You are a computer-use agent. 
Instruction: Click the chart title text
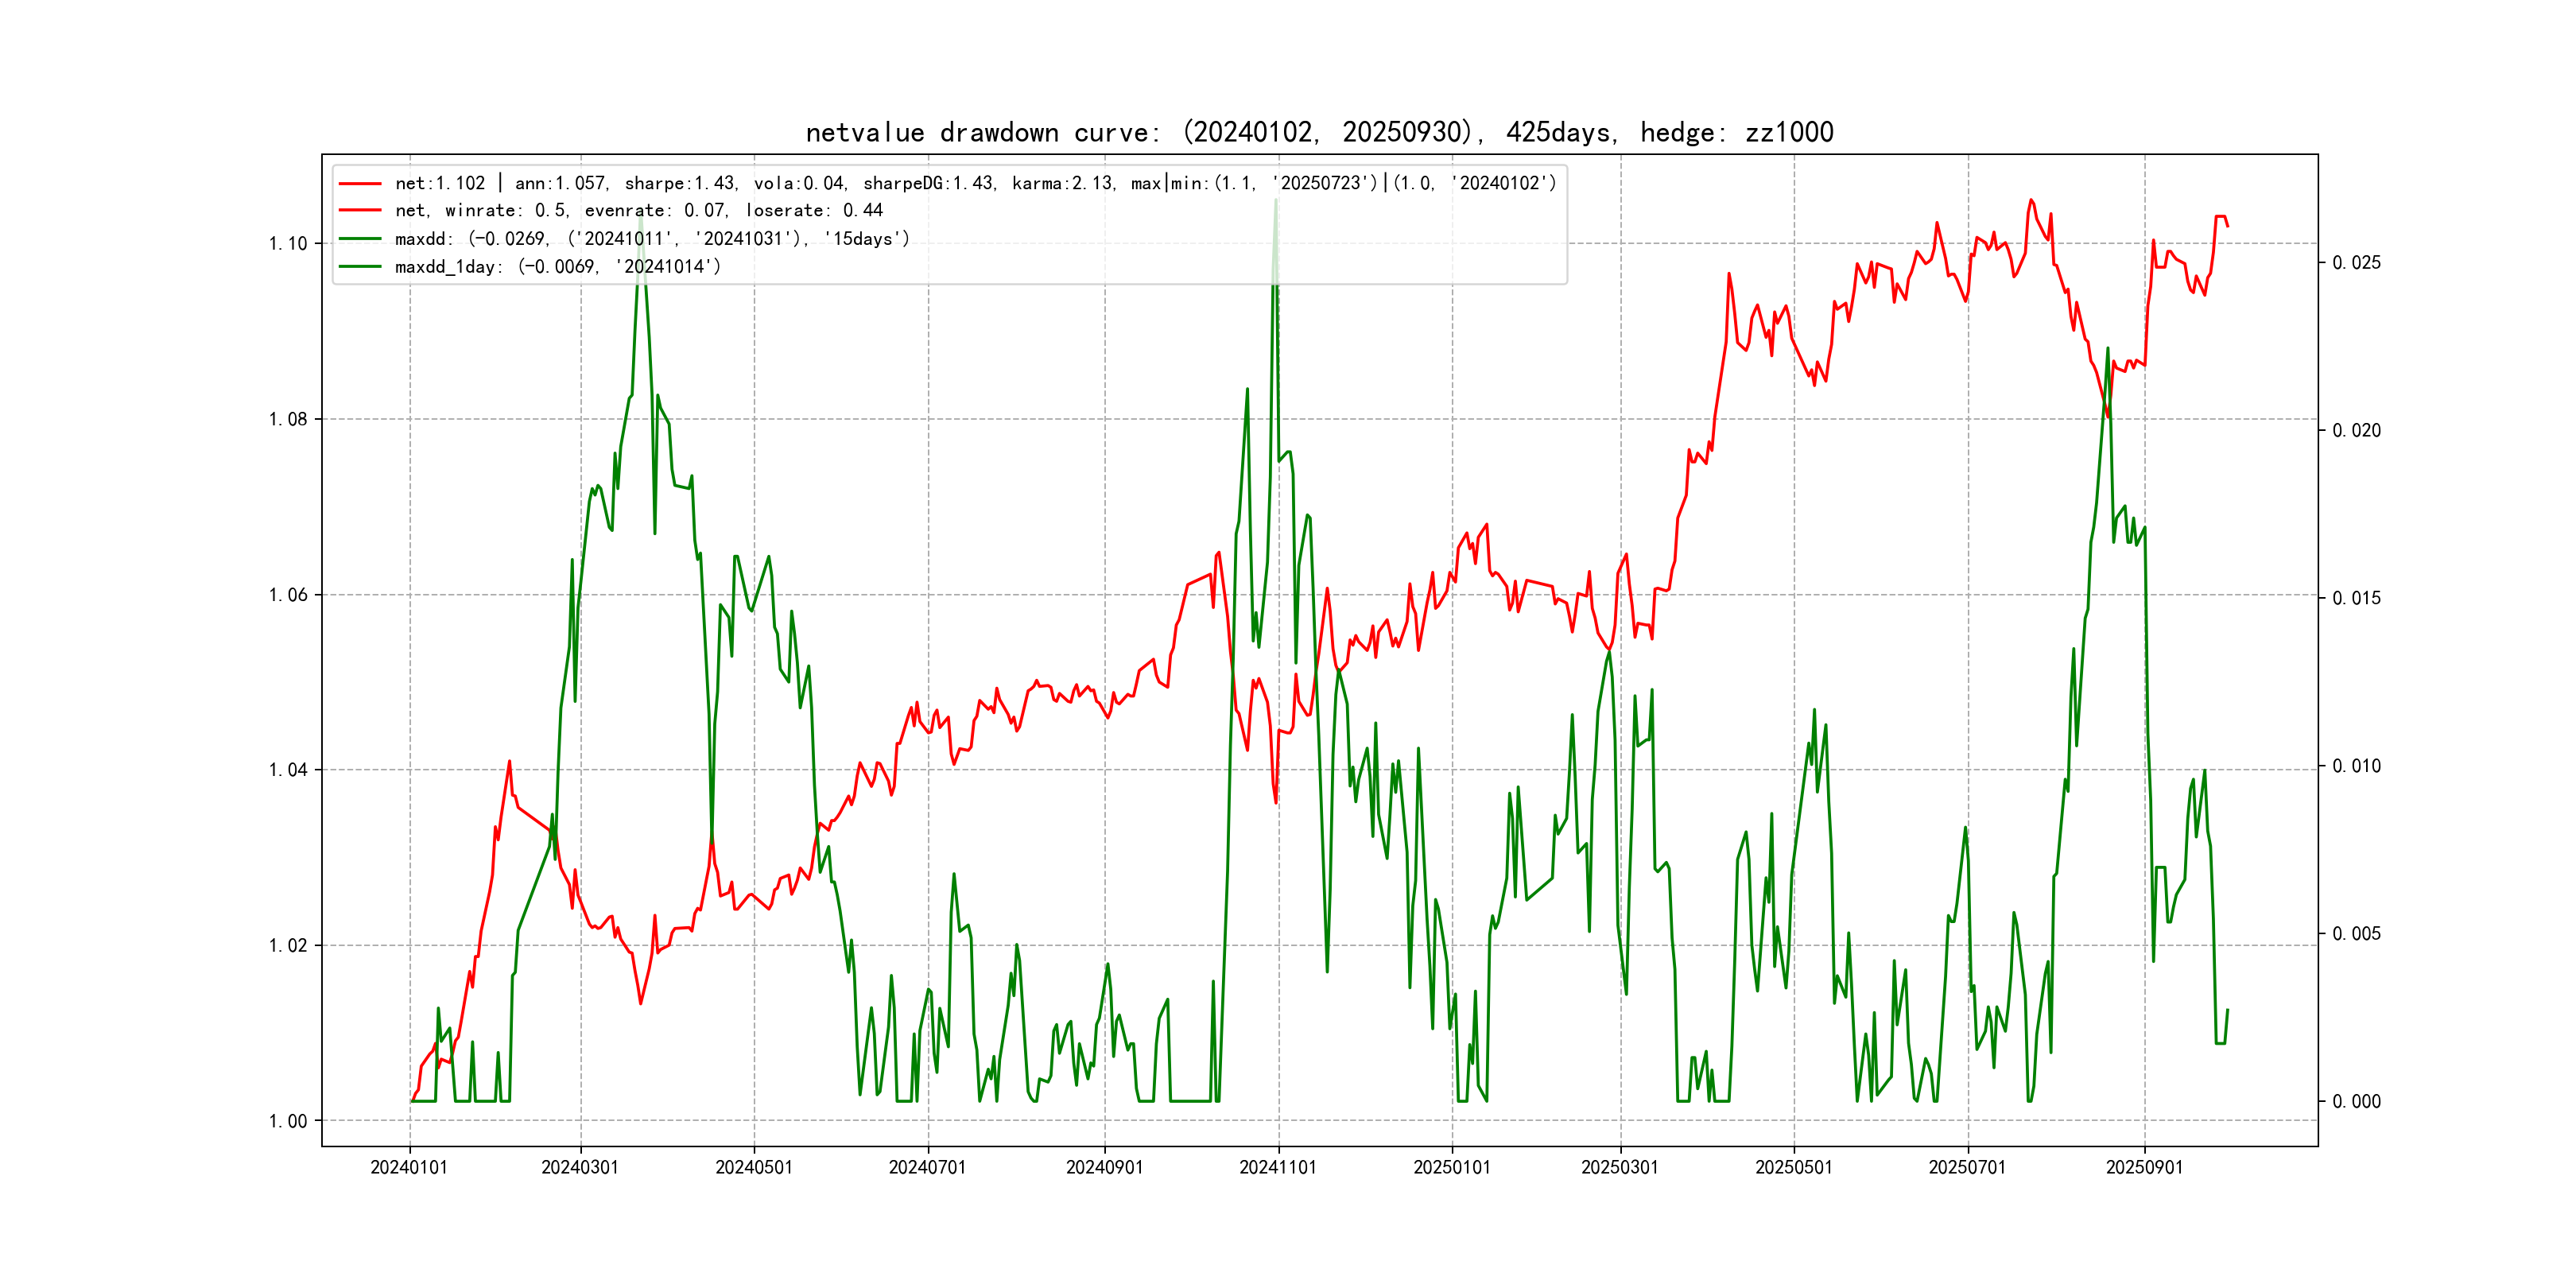(x=1319, y=133)
